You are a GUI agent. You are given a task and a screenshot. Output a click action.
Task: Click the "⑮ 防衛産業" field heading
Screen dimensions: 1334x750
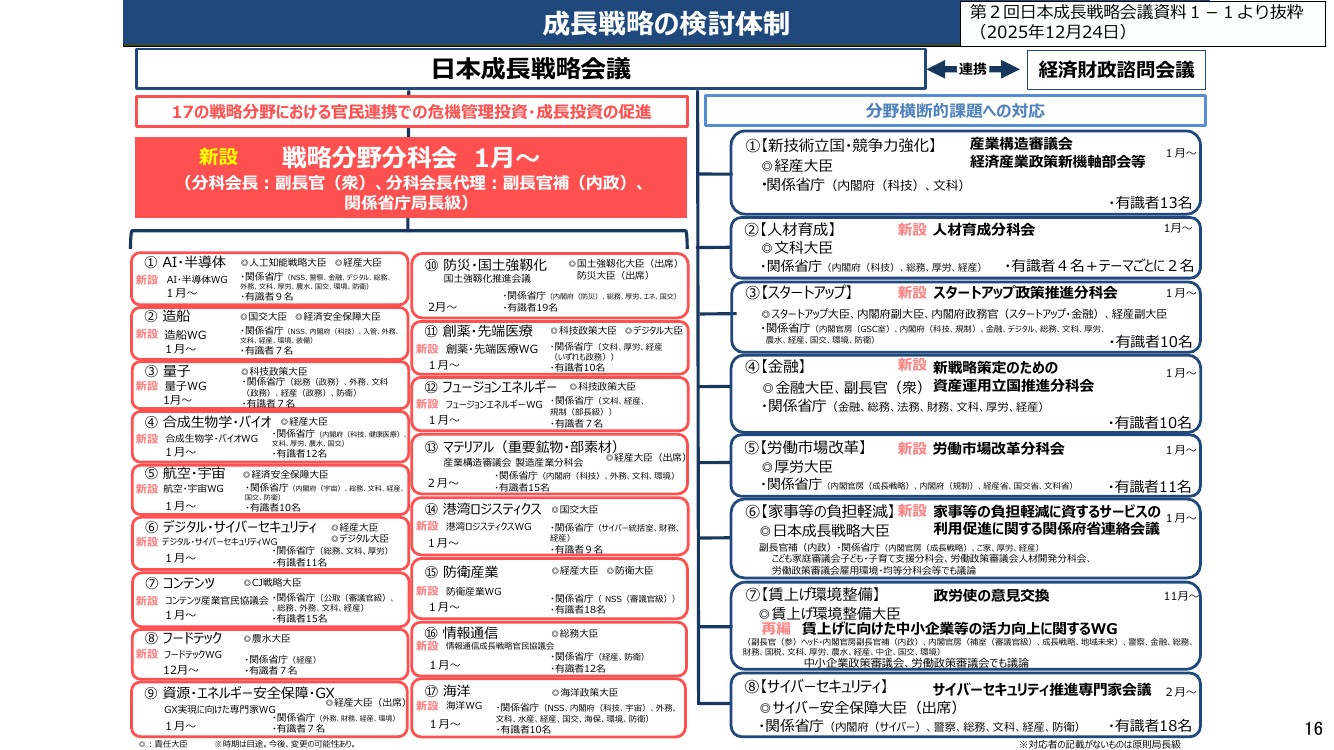click(461, 572)
